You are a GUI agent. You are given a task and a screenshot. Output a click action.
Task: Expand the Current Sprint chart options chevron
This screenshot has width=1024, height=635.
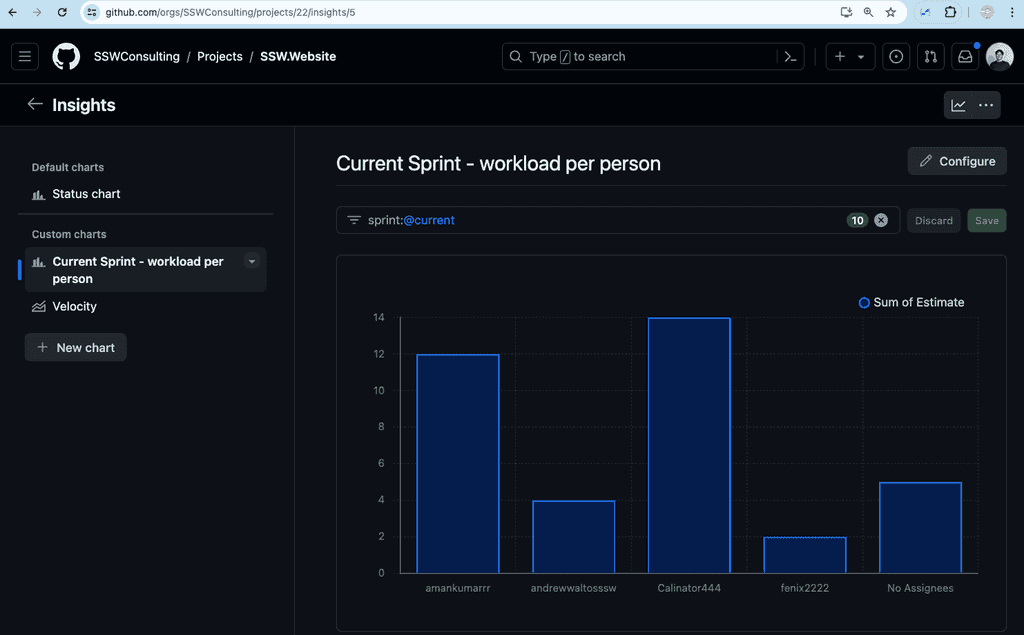[x=251, y=261]
